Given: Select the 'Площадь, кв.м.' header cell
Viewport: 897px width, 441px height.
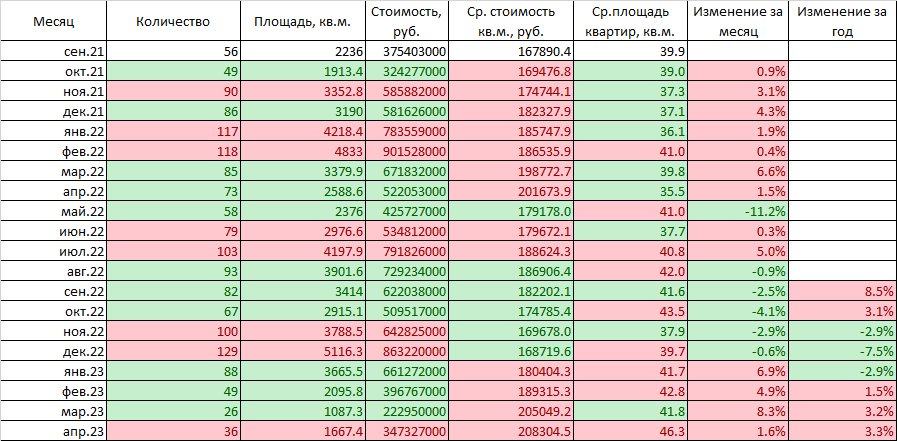Looking at the screenshot, I should click(303, 22).
